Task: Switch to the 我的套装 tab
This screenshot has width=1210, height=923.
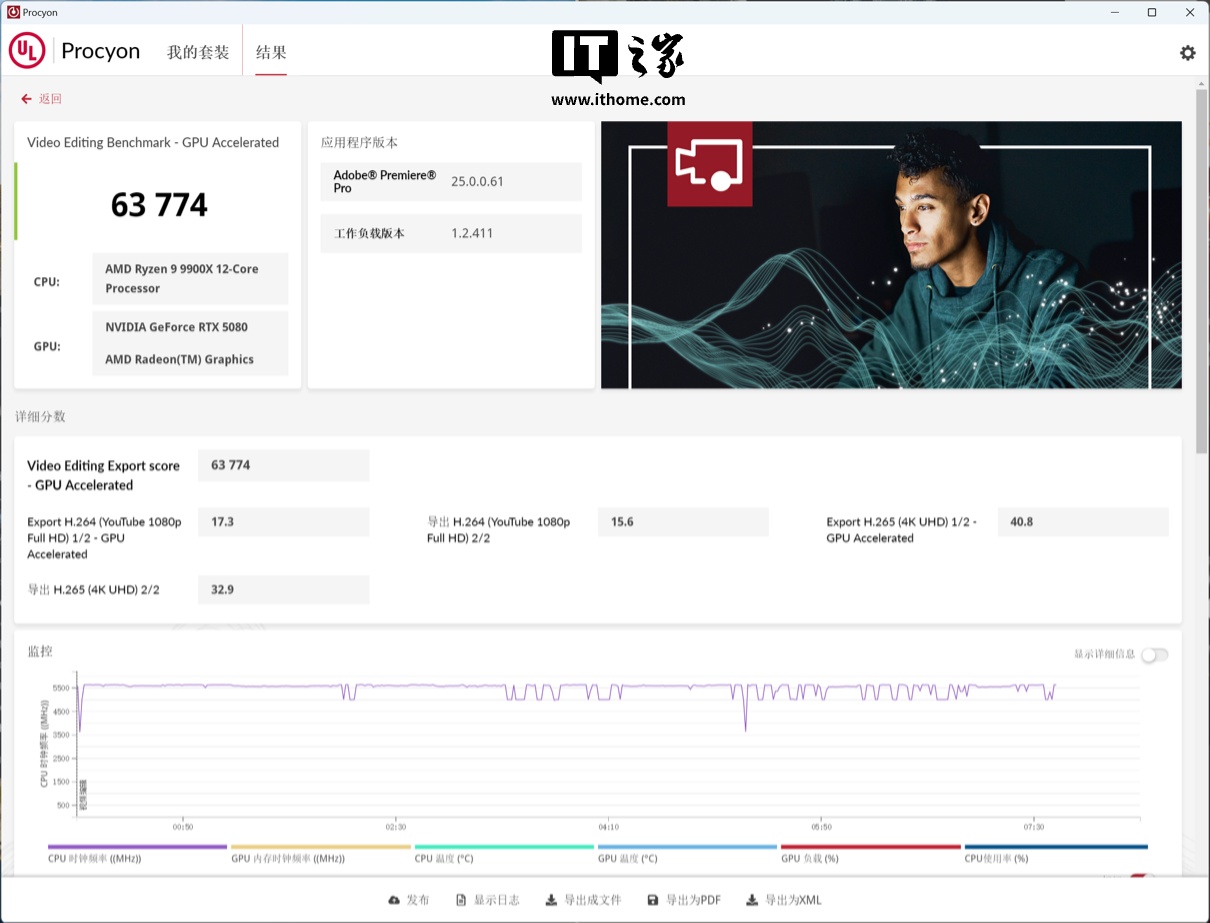Action: [198, 52]
